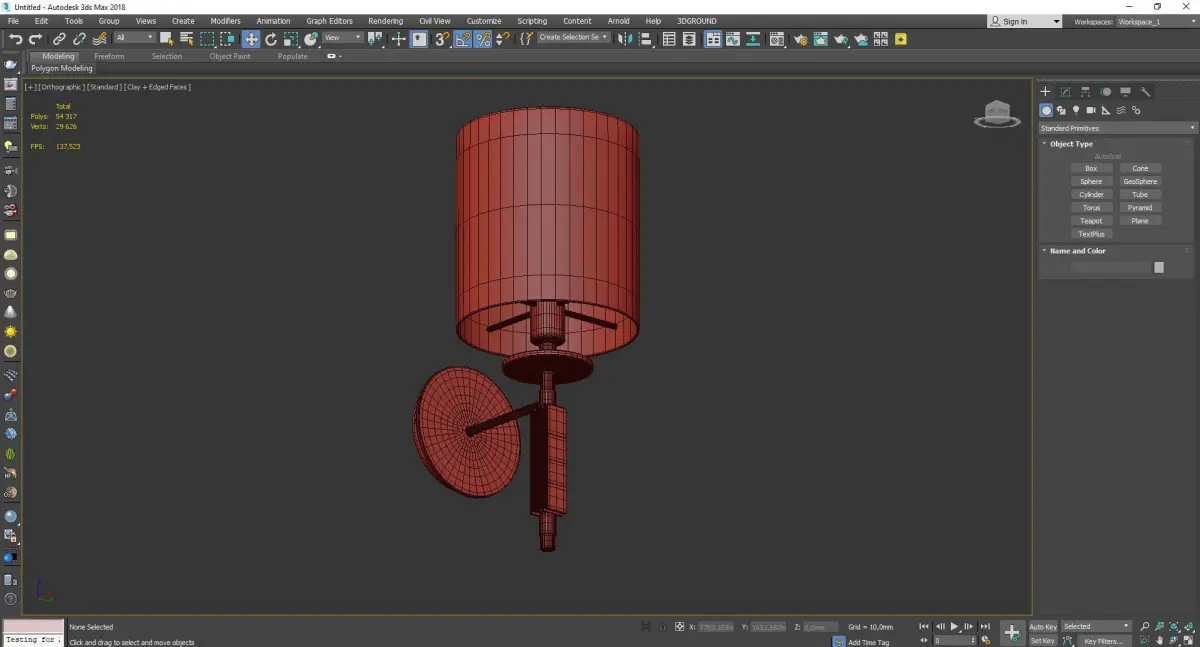Open the Modifiers menu

[x=225, y=21]
